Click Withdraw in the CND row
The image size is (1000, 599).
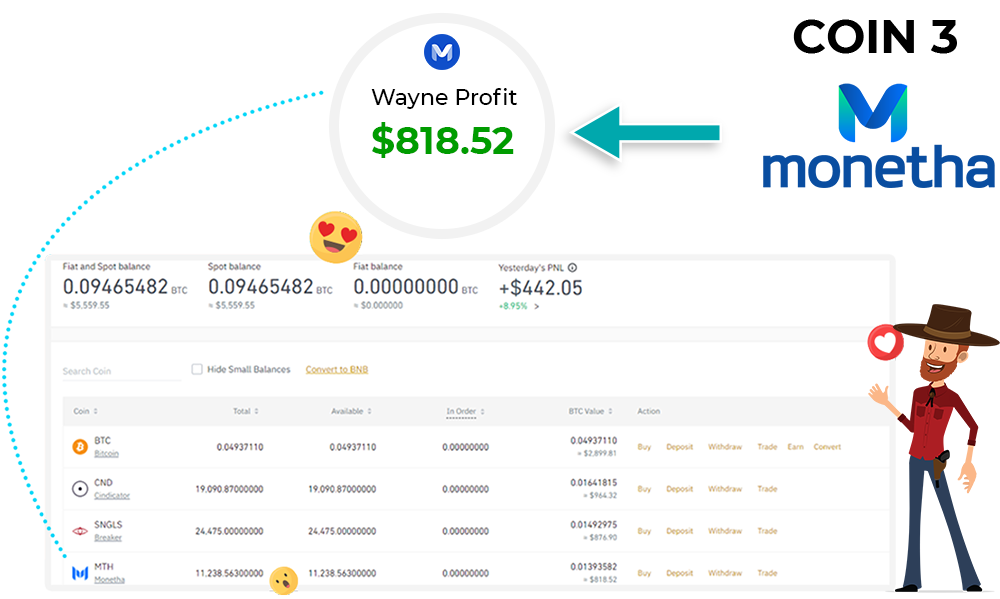(x=725, y=489)
